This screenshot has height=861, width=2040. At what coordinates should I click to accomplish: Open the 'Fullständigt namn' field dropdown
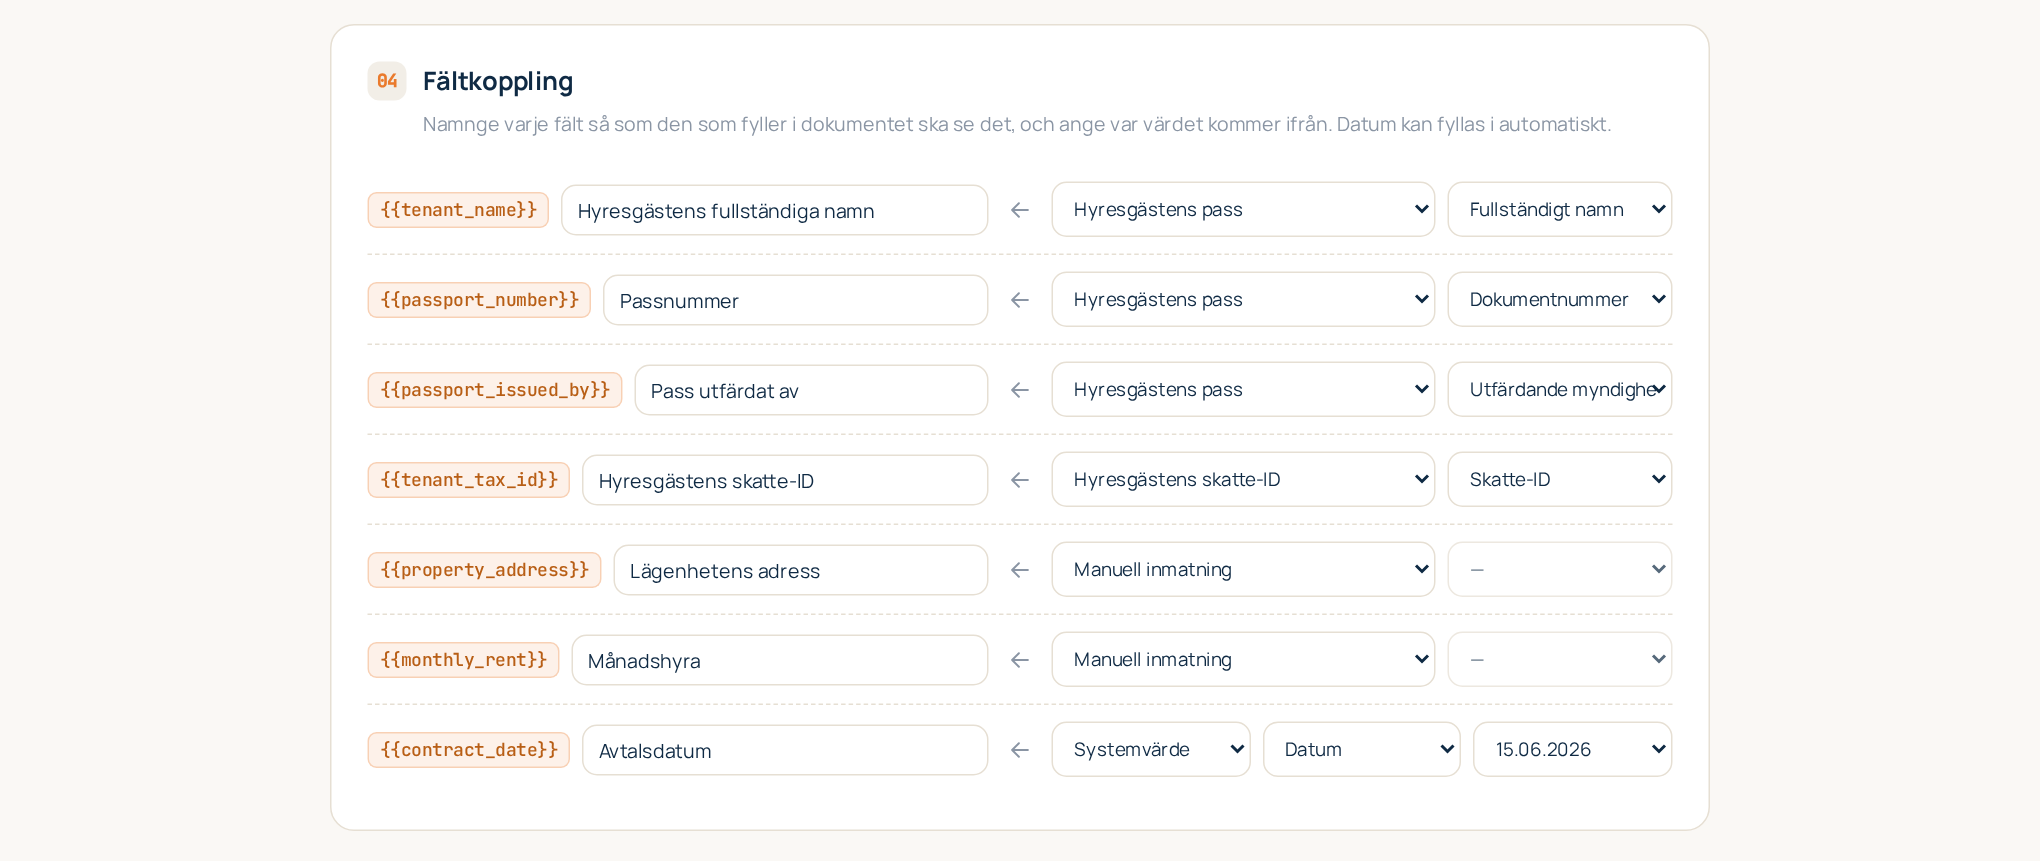pyautogui.click(x=1560, y=209)
